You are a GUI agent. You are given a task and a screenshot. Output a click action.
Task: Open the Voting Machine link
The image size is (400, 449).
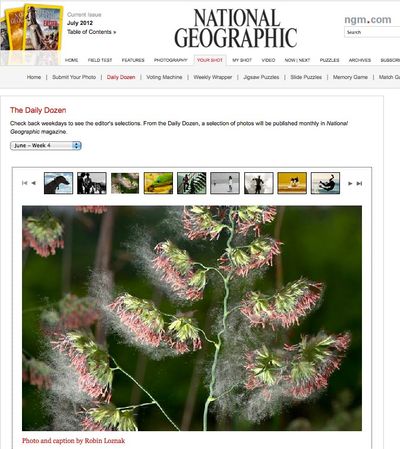164,77
